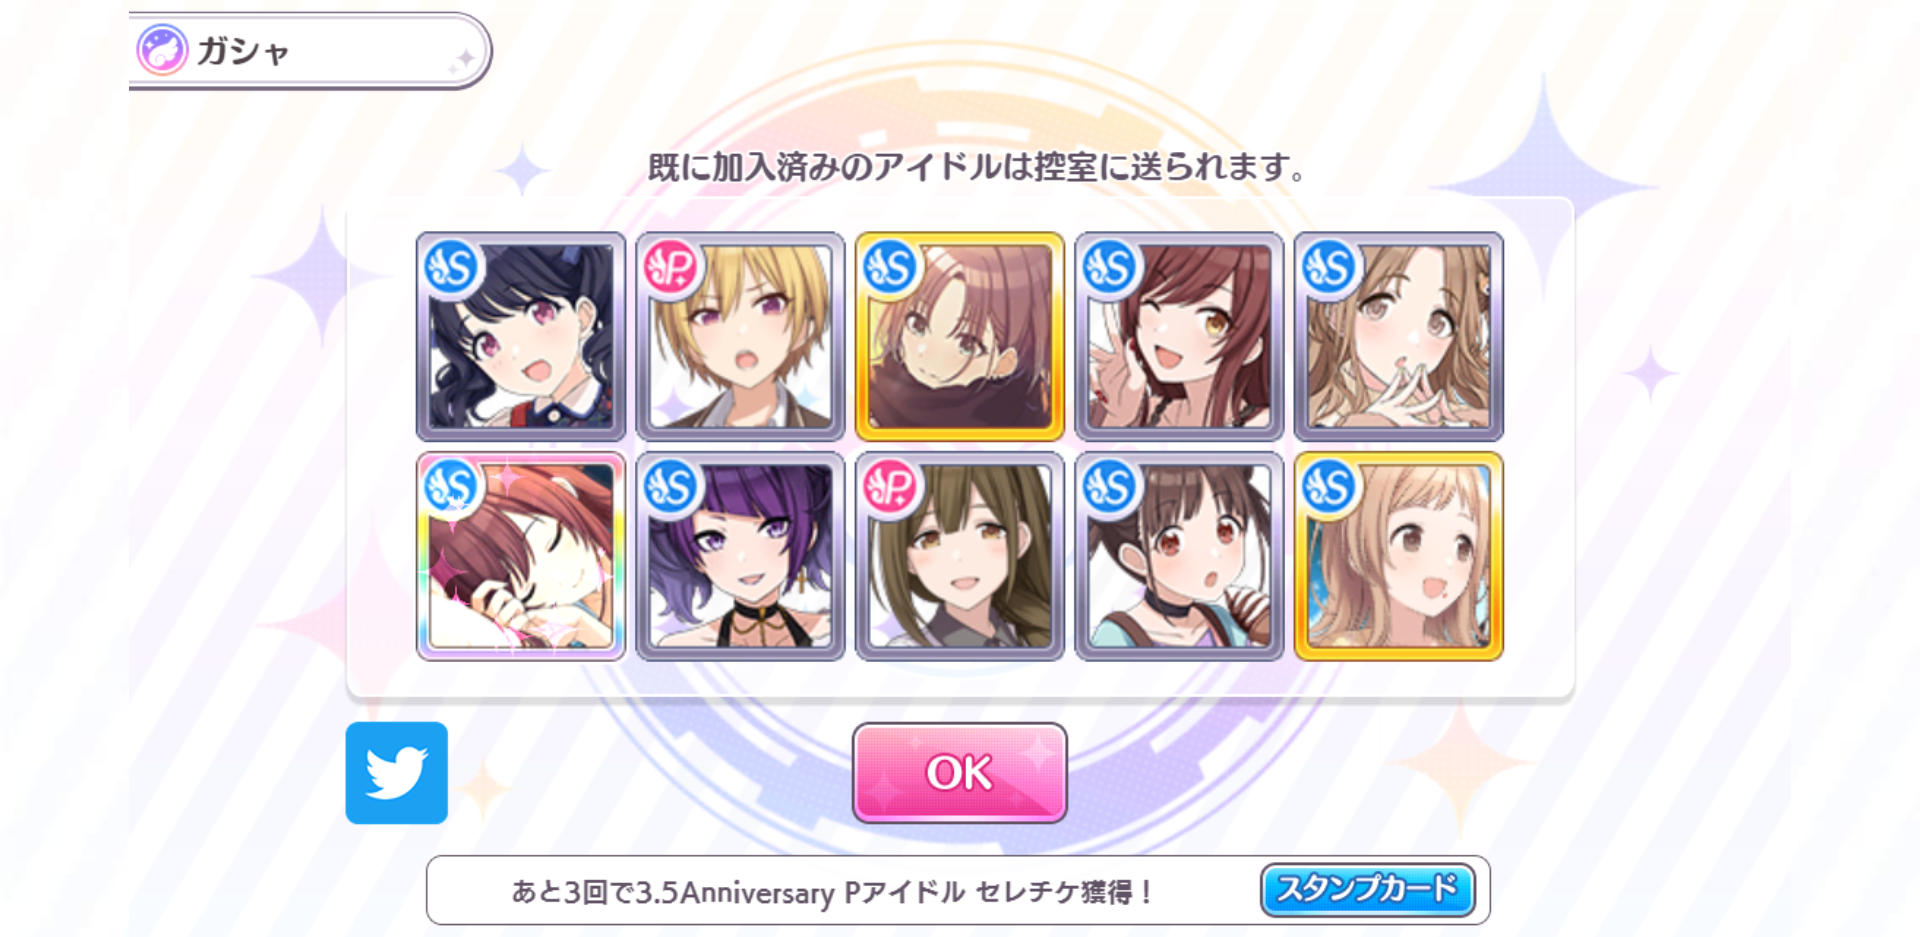
Task: Click the P badge on the blonde idol
Action: coord(671,267)
